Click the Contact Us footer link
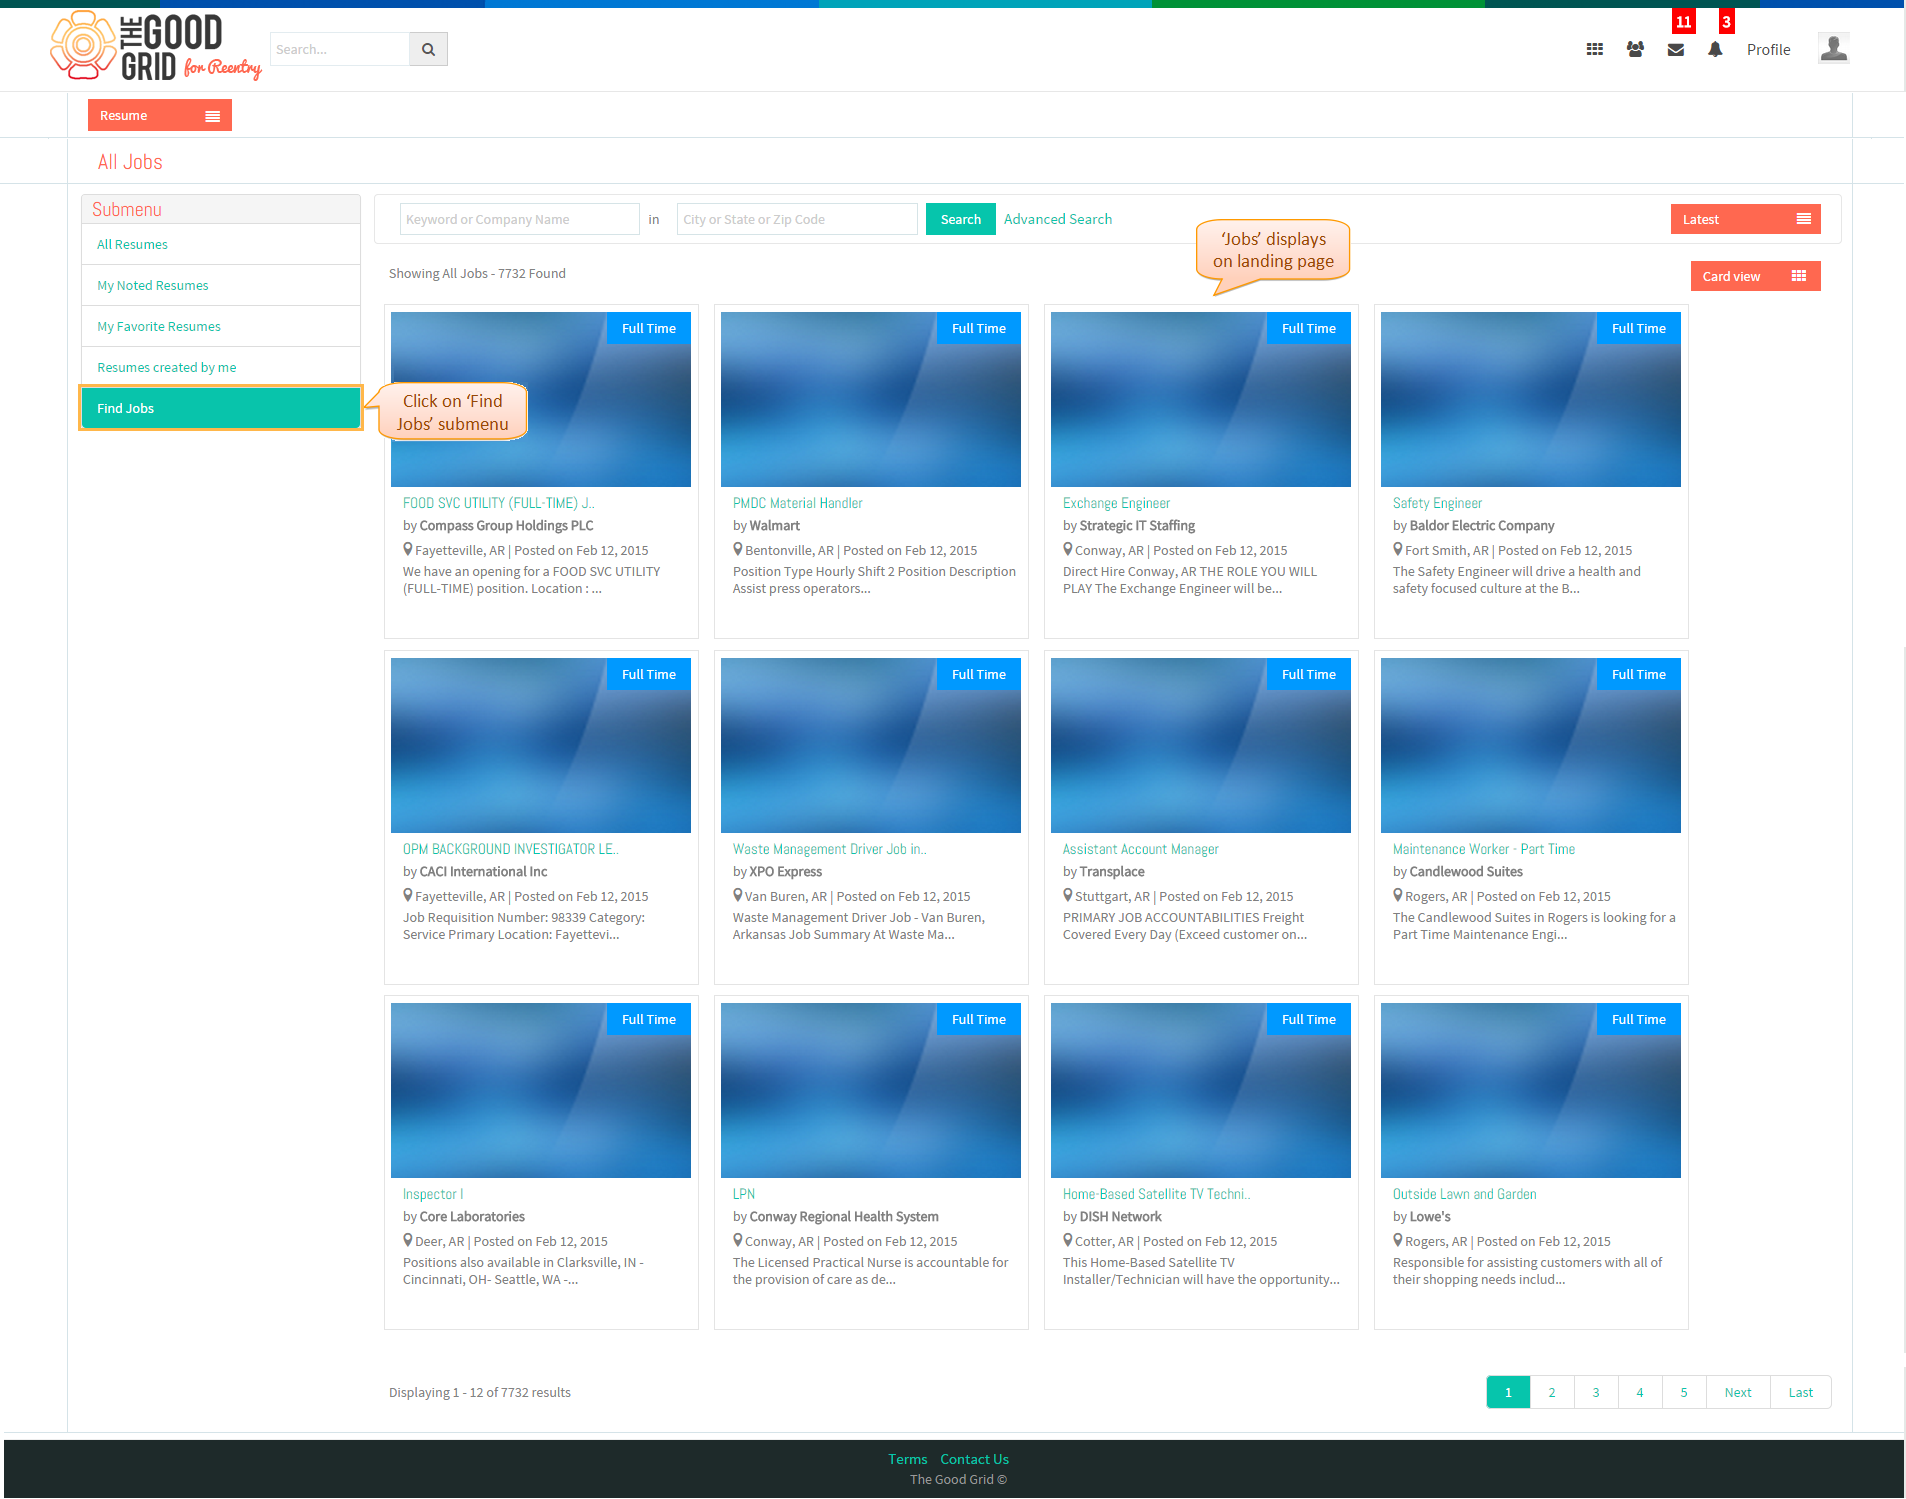 pyautogui.click(x=974, y=1459)
